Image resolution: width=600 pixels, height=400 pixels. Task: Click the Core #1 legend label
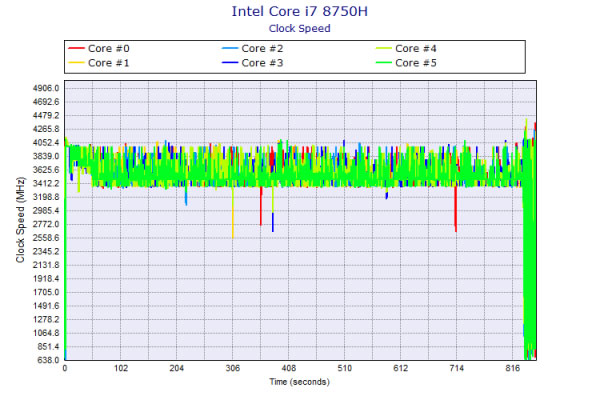coord(109,63)
